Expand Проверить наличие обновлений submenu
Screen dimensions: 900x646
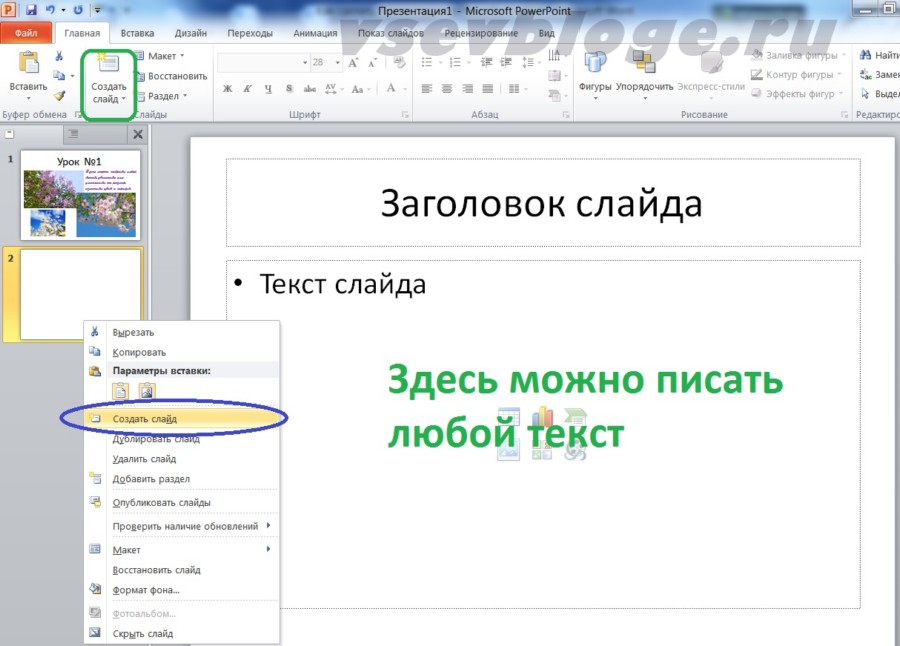click(x=181, y=526)
